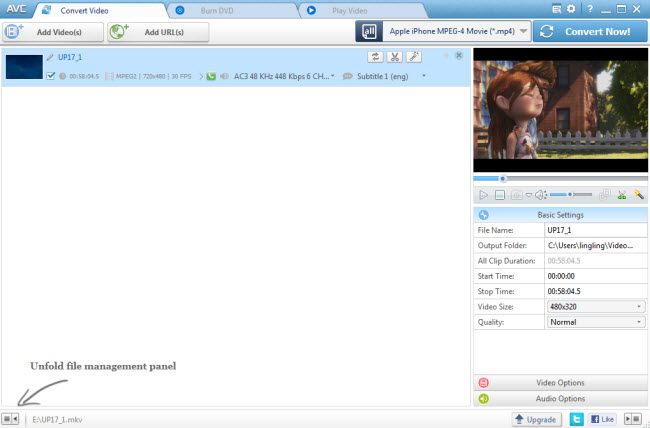The image size is (650, 428).
Task: Click the Output Folder path field
Action: pyautogui.click(x=596, y=246)
